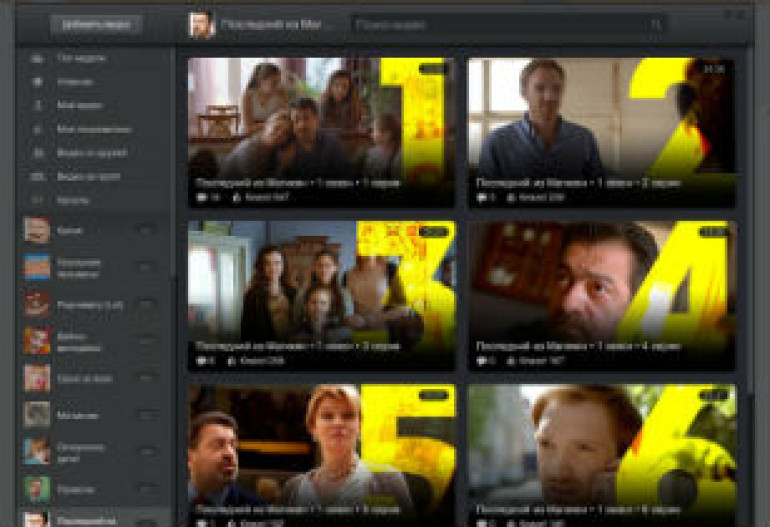Open 'Видео от друзей' sidebar icon
Image resolution: width=770 pixels, height=527 pixels.
pos(38,153)
